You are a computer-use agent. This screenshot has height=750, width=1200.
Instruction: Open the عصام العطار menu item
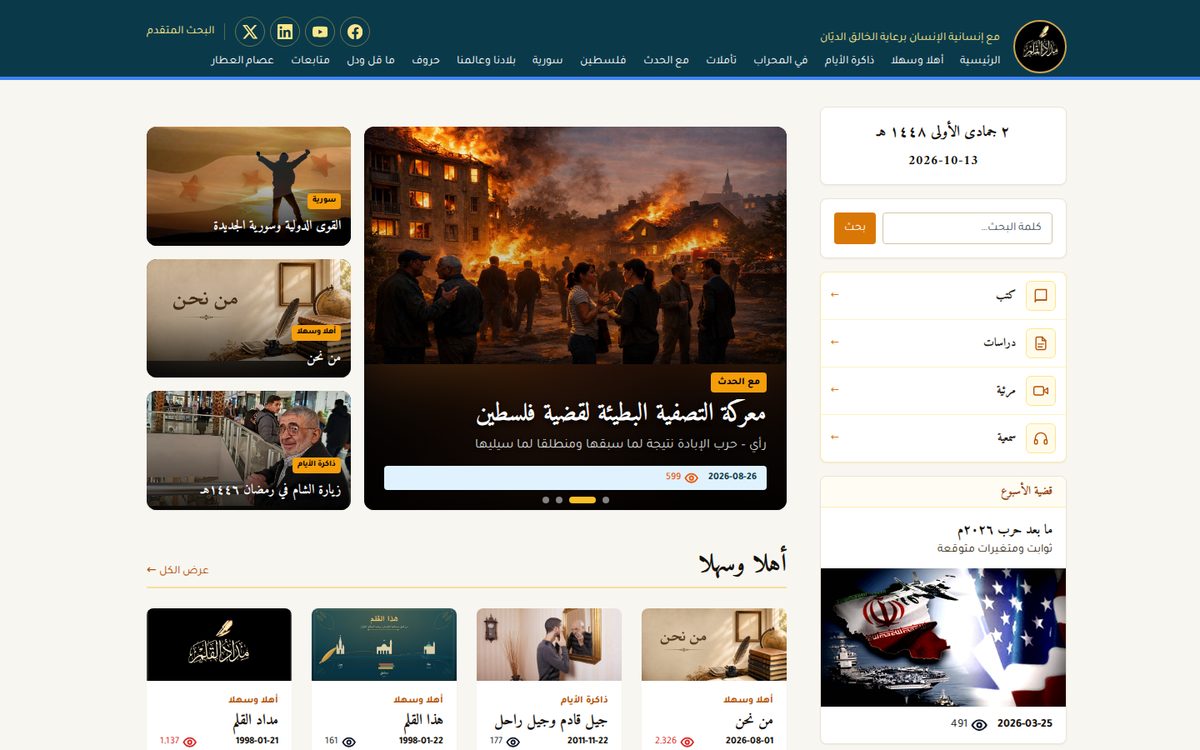click(243, 60)
